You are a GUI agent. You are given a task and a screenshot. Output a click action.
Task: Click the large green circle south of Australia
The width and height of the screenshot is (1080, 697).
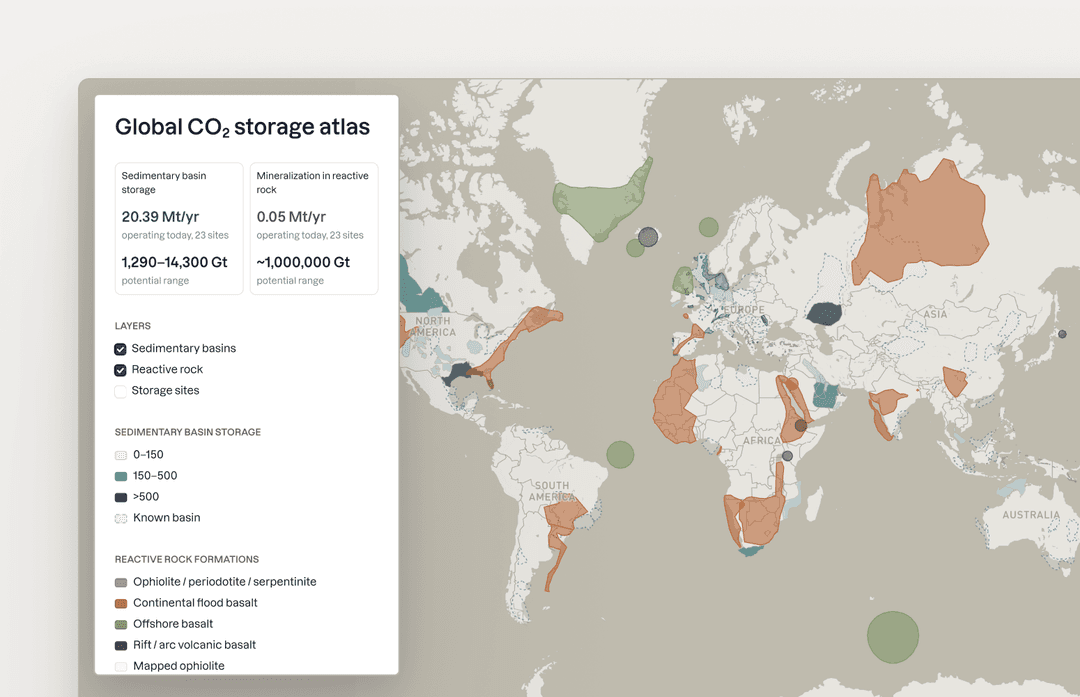point(893,637)
